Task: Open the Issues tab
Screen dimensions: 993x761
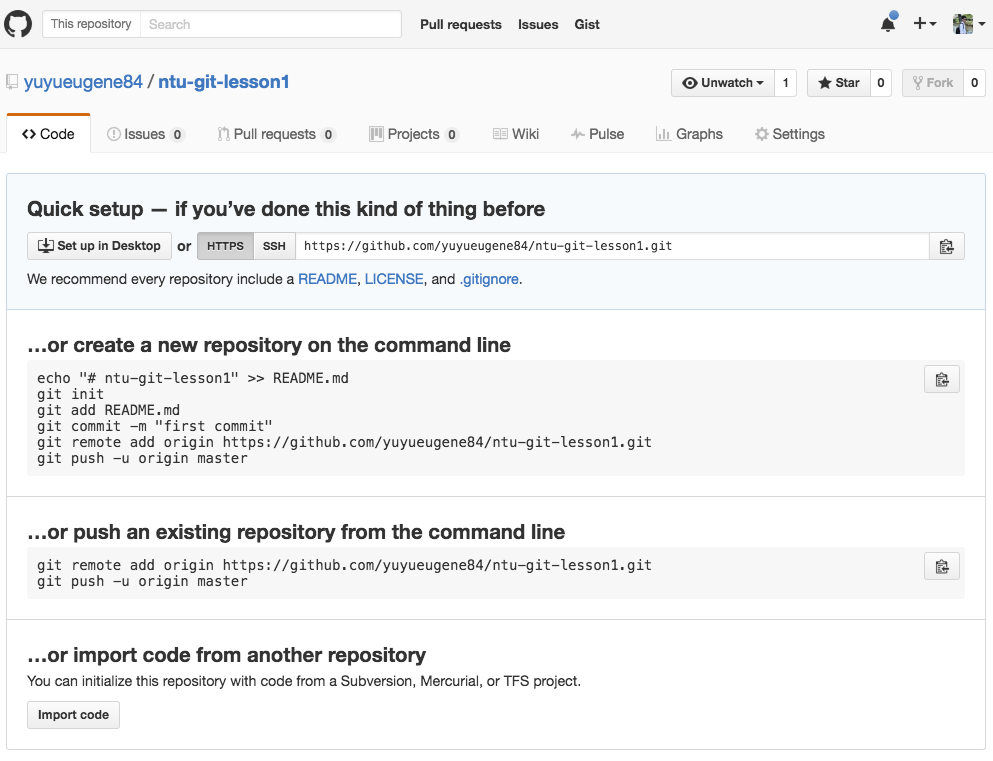Action: (x=145, y=134)
